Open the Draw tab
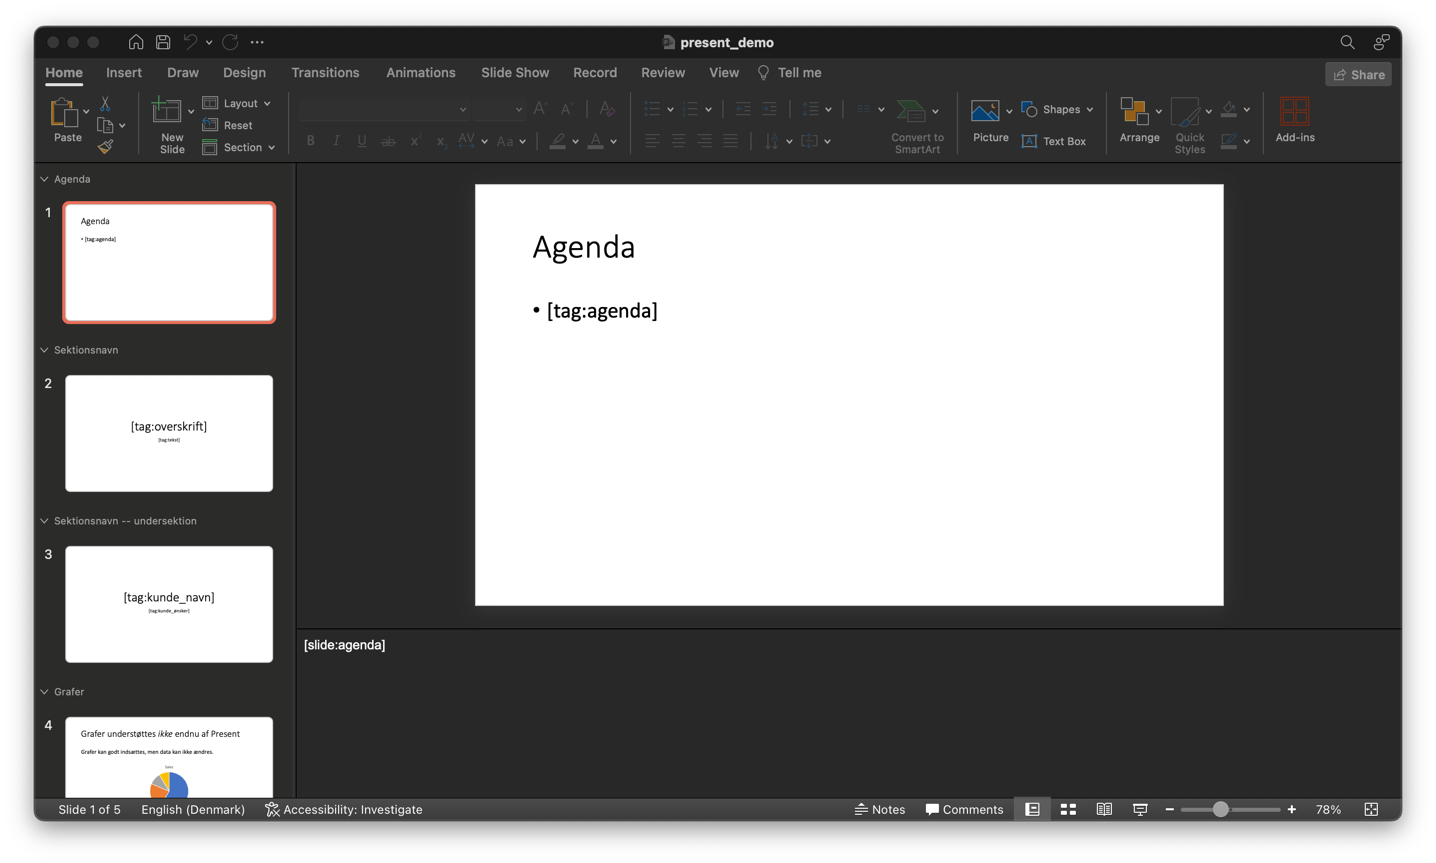The height and width of the screenshot is (863, 1436). pos(183,72)
